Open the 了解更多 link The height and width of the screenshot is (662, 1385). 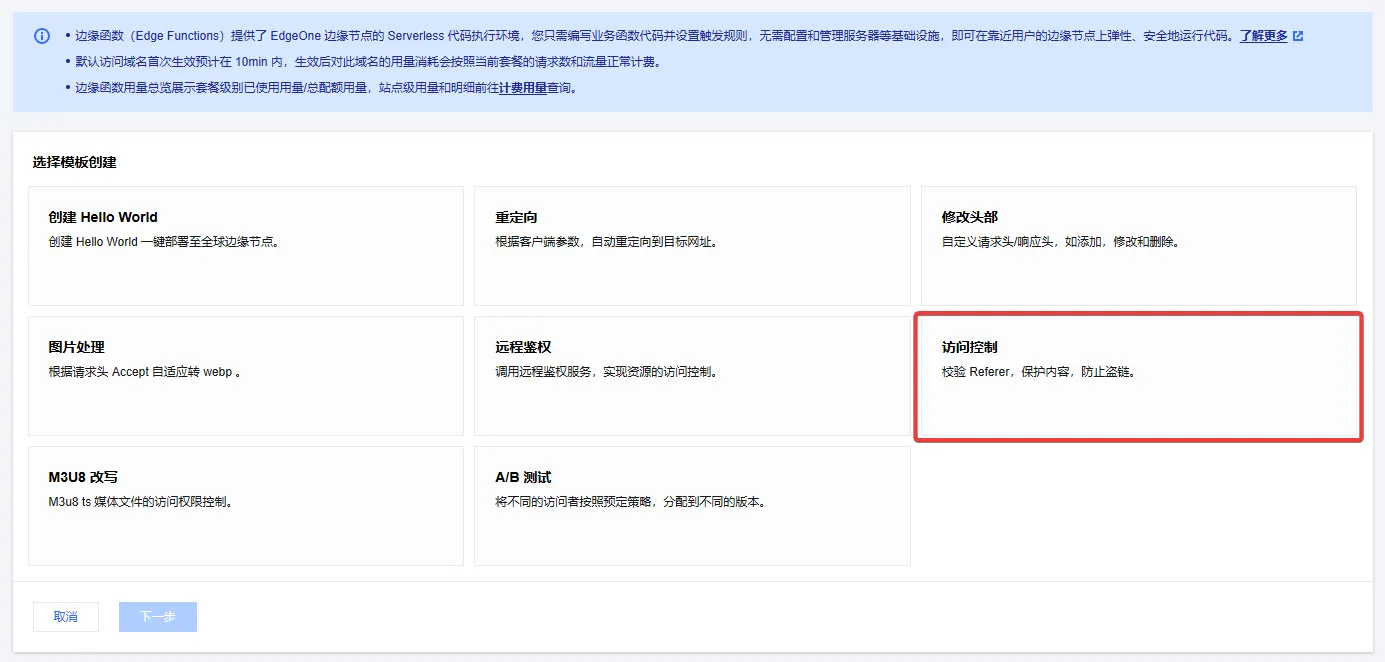[1264, 36]
